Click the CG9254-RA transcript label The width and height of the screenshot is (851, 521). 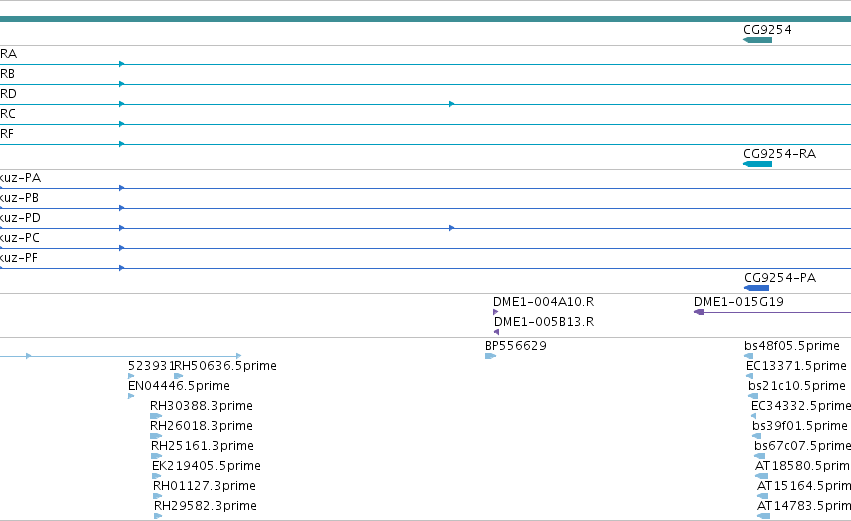(780, 154)
